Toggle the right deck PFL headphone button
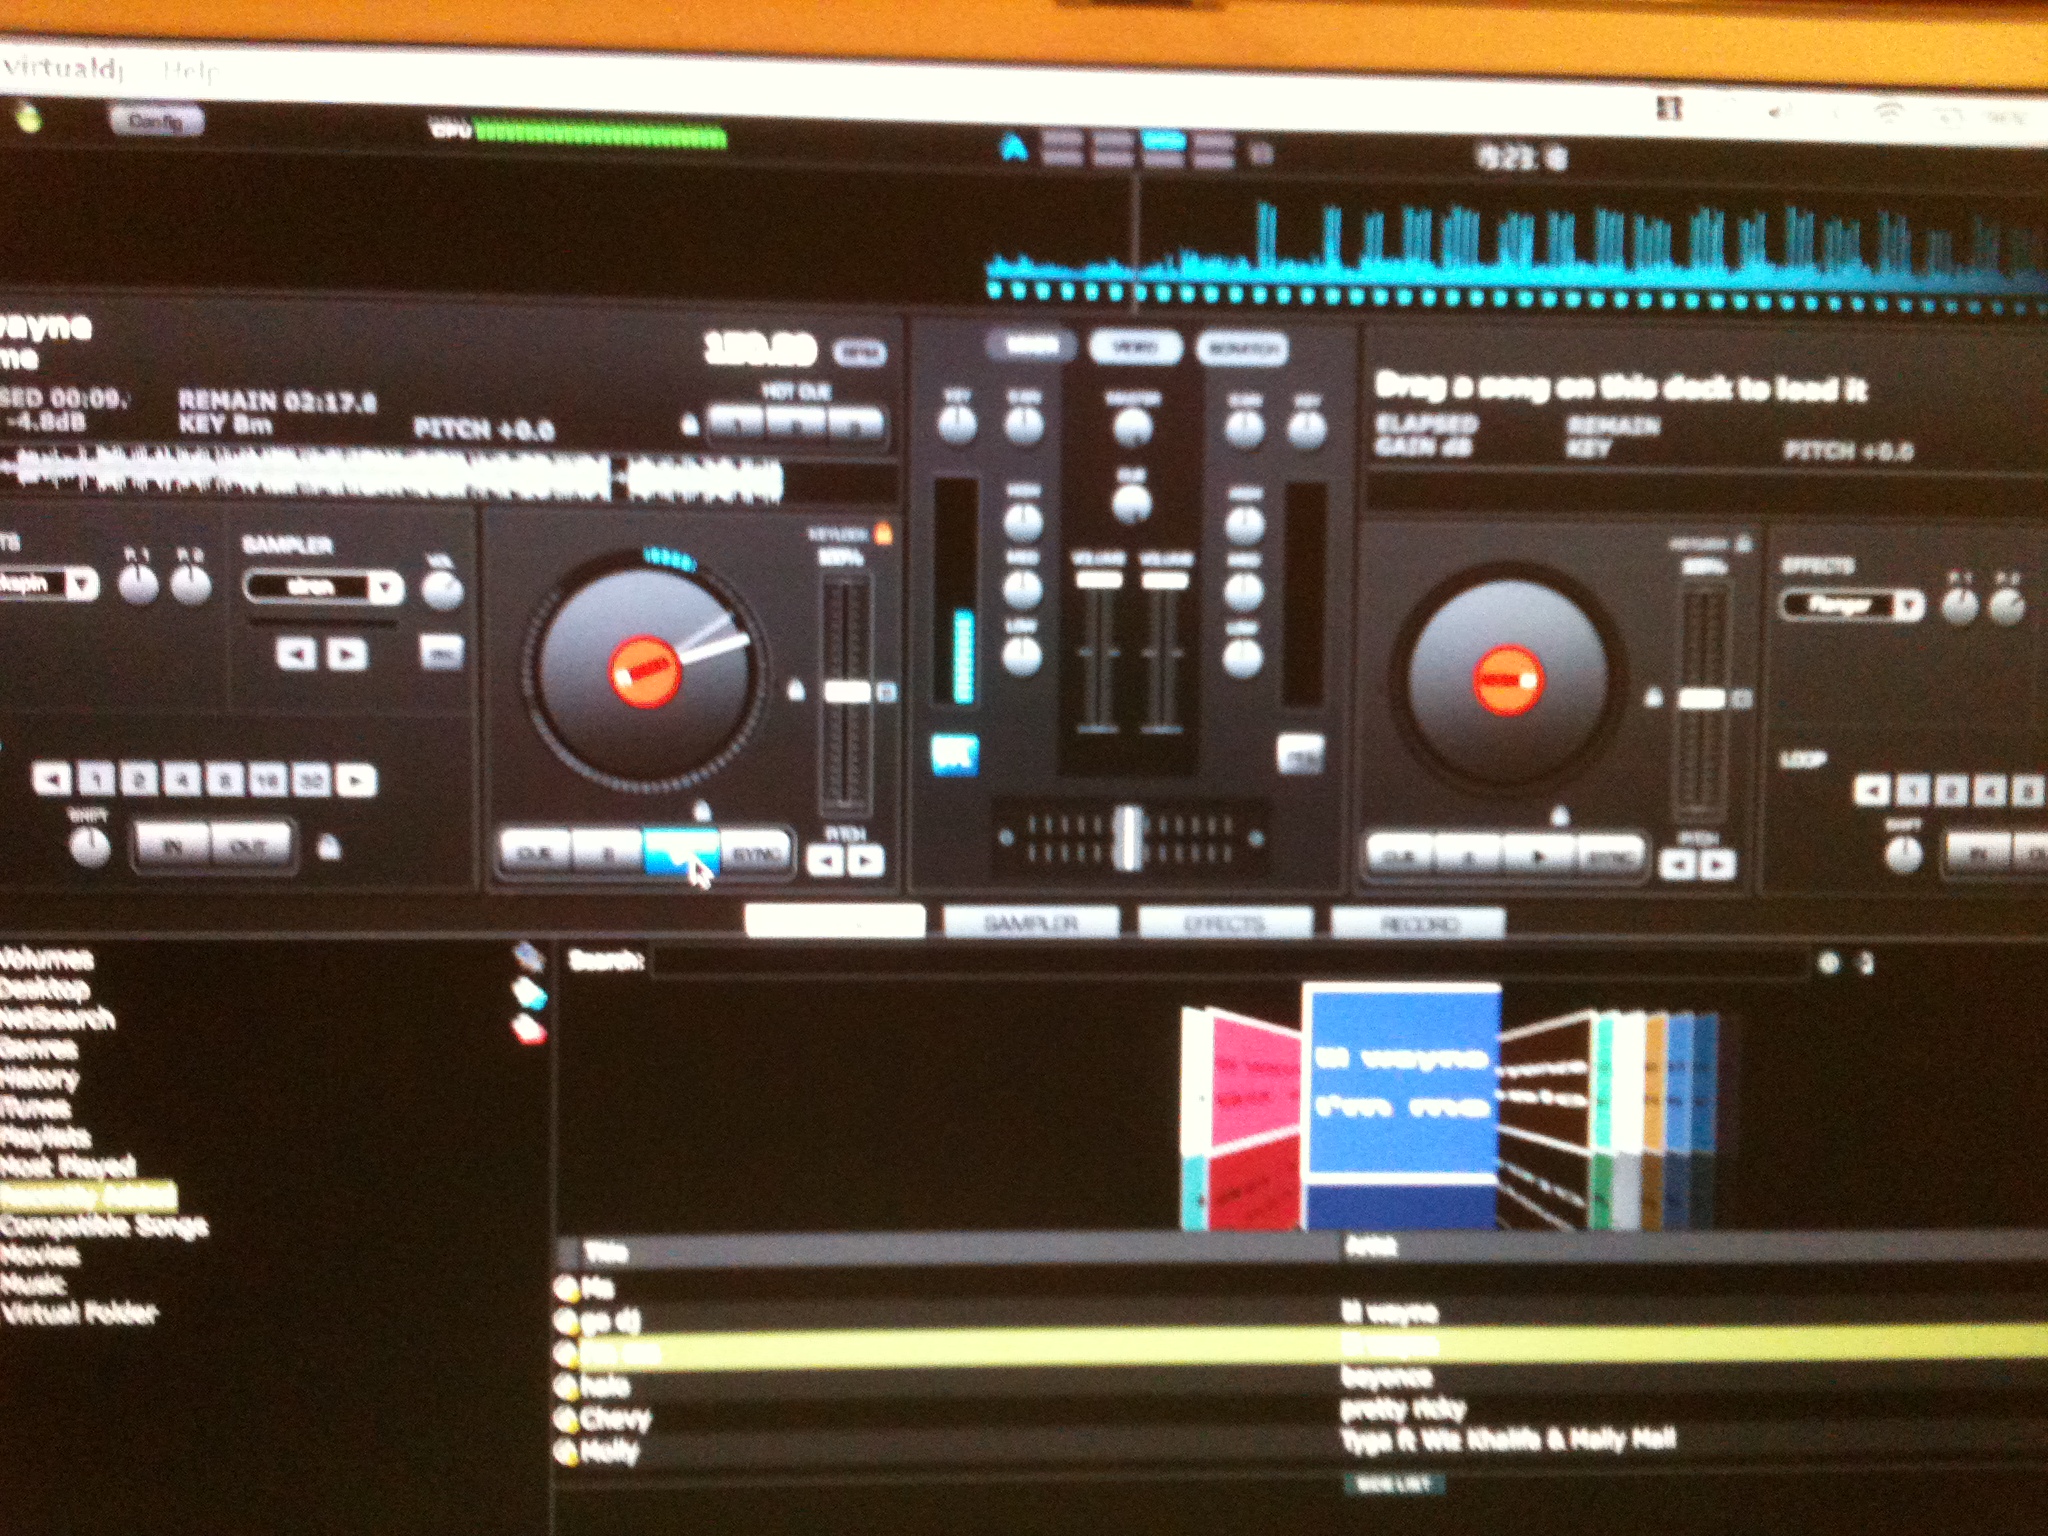Screen dimensions: 2048x1536 pos(1301,753)
